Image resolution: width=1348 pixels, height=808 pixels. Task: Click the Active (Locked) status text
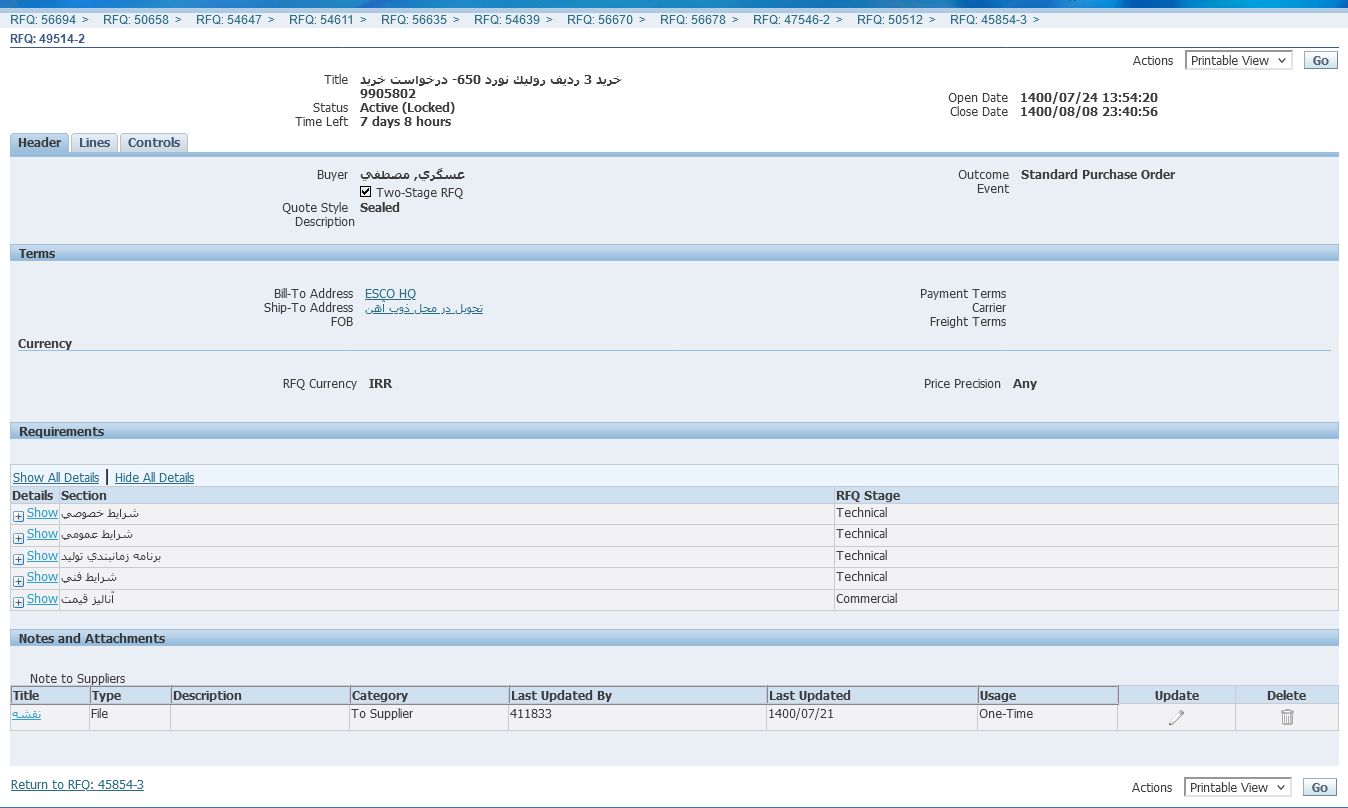click(x=407, y=108)
